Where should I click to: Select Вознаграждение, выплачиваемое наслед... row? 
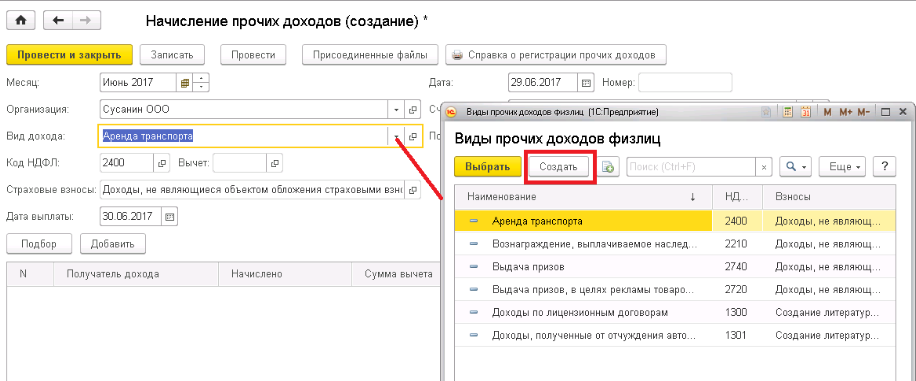[x=675, y=244]
